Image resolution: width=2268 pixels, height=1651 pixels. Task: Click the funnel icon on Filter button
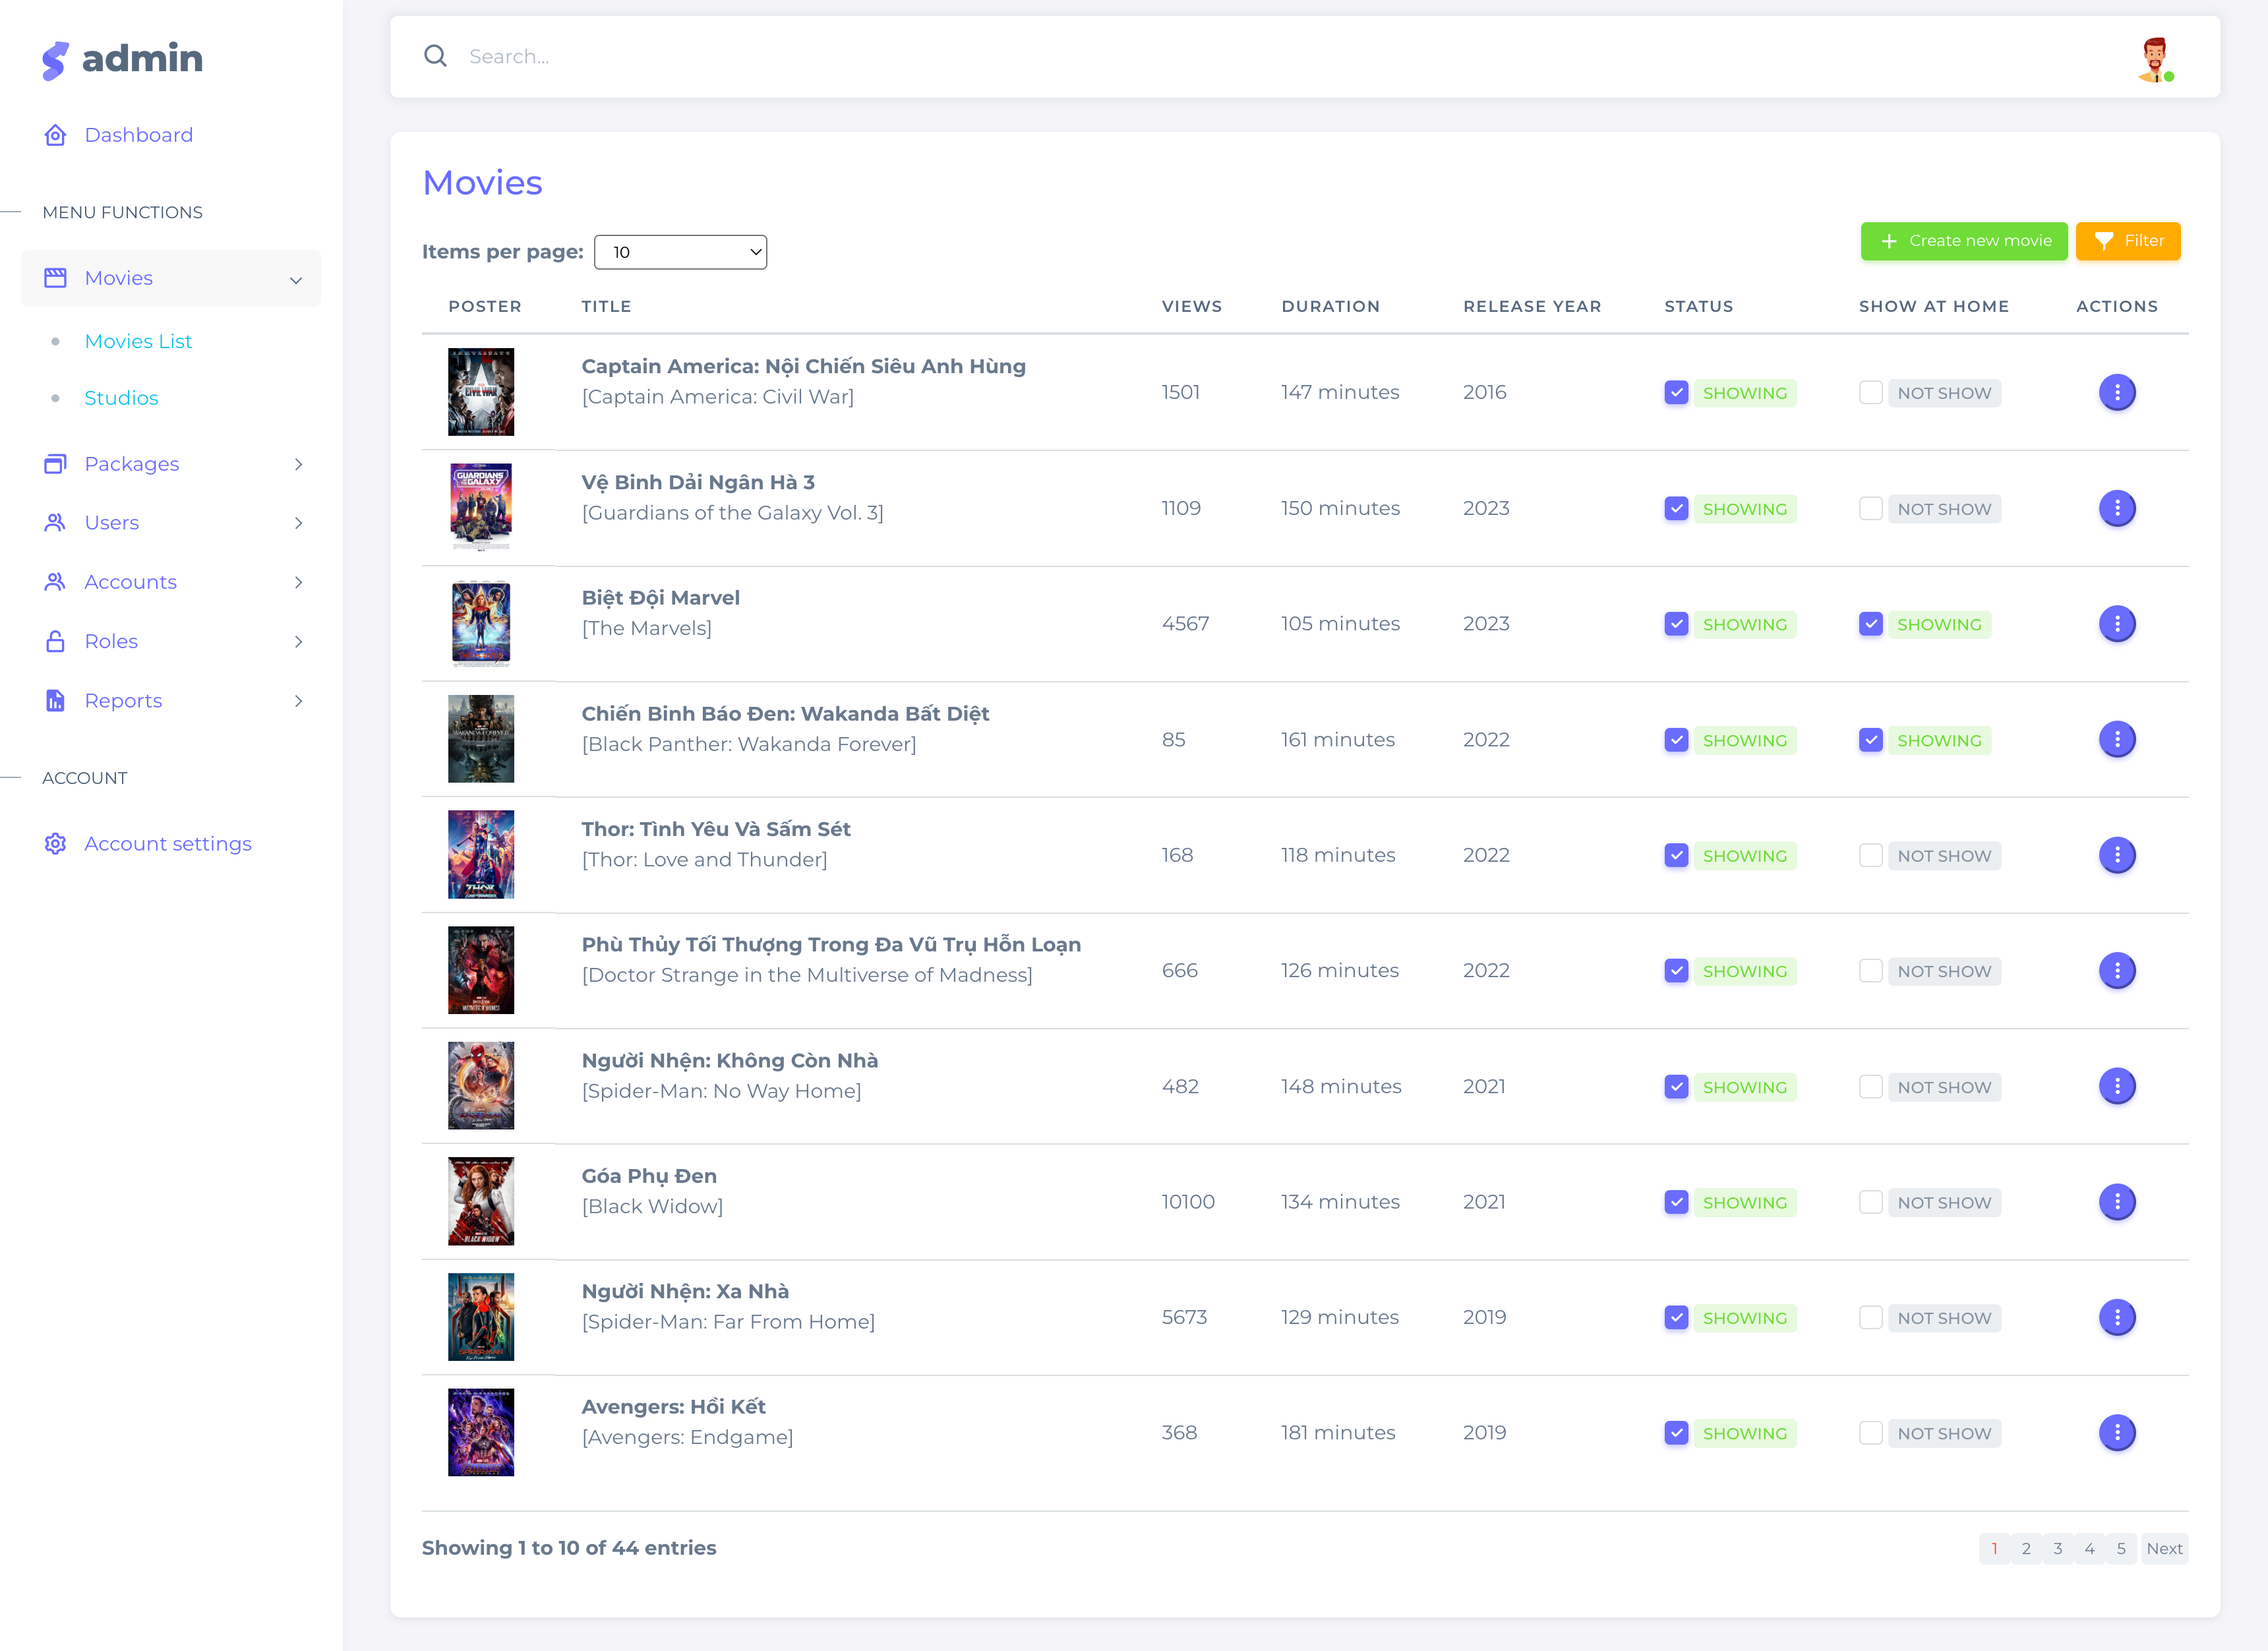[x=2103, y=241]
